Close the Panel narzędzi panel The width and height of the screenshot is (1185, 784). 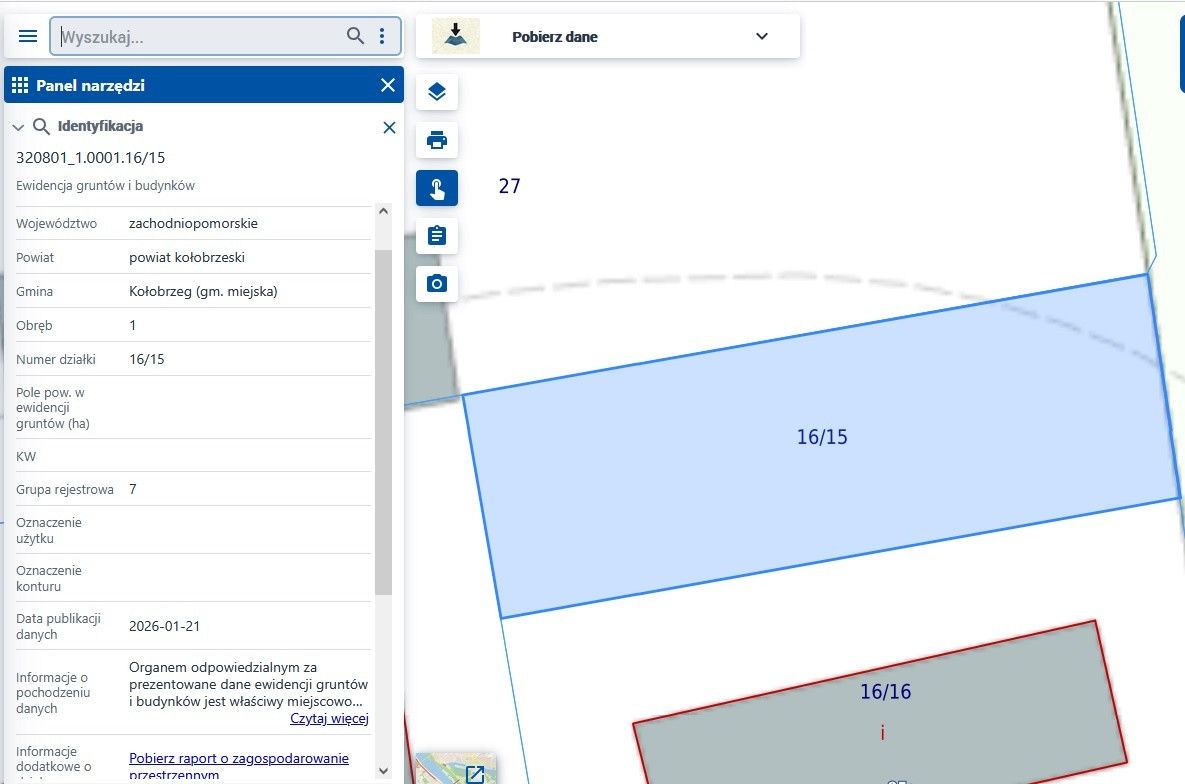[388, 85]
